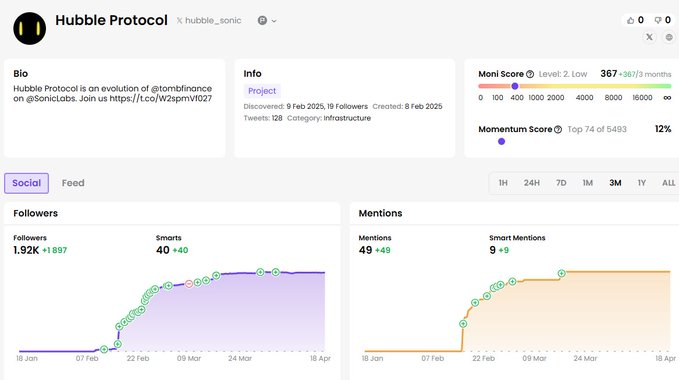
Task: Click the last green marker on Mentions chart
Action: [x=562, y=273]
